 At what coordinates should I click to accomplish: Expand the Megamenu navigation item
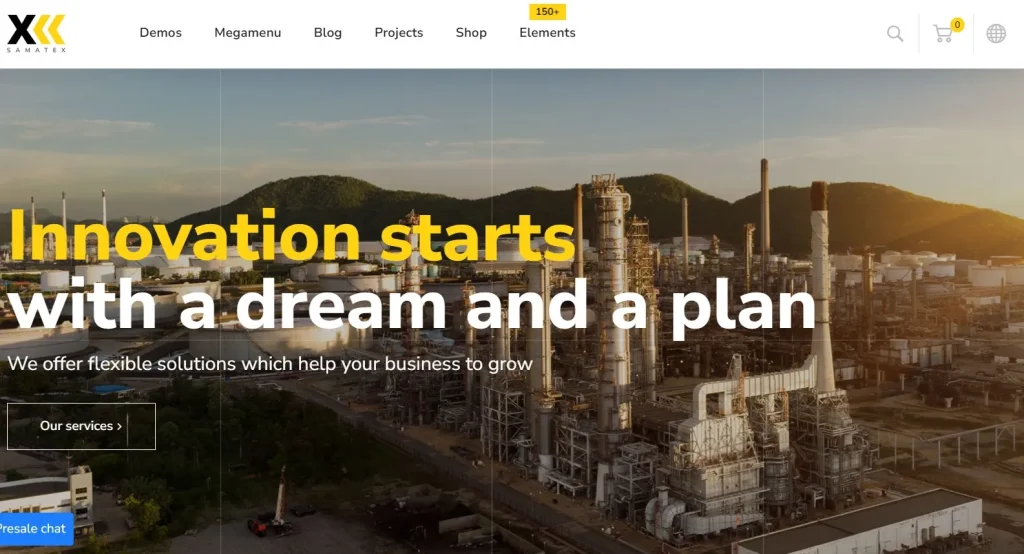click(248, 33)
